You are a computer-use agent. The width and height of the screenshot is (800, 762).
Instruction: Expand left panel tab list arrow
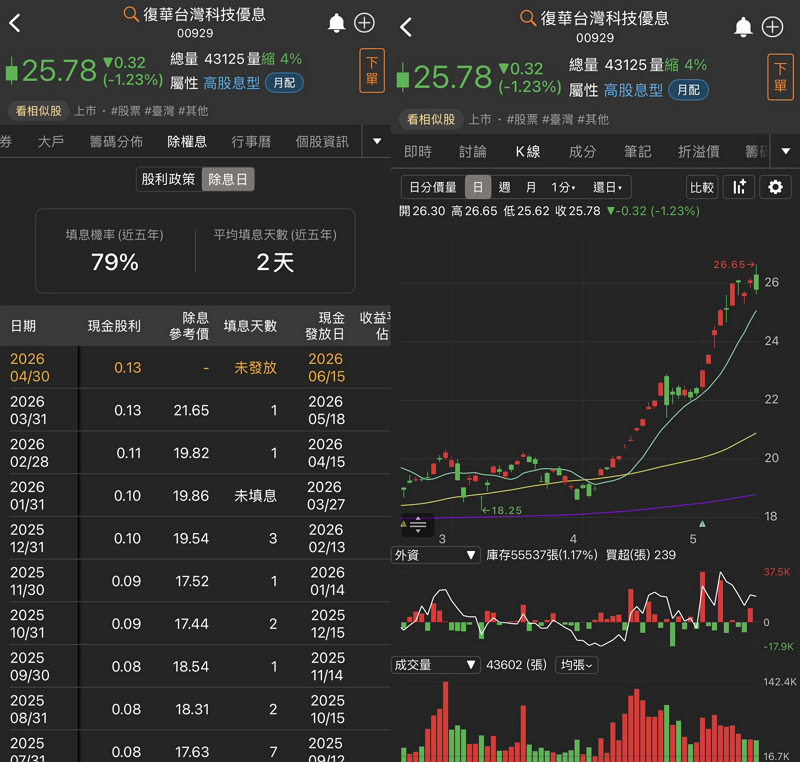[x=377, y=141]
